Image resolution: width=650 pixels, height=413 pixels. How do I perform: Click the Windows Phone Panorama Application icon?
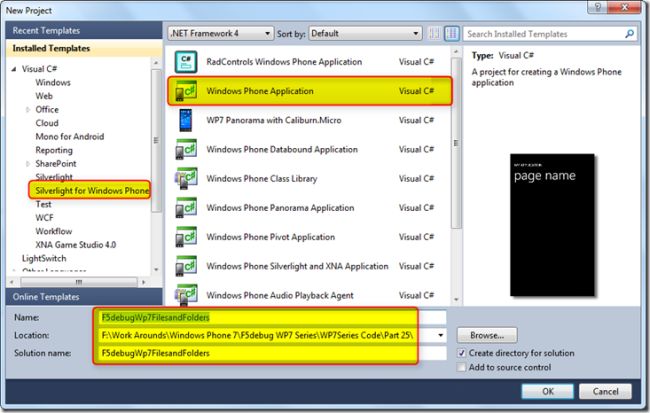coord(186,208)
